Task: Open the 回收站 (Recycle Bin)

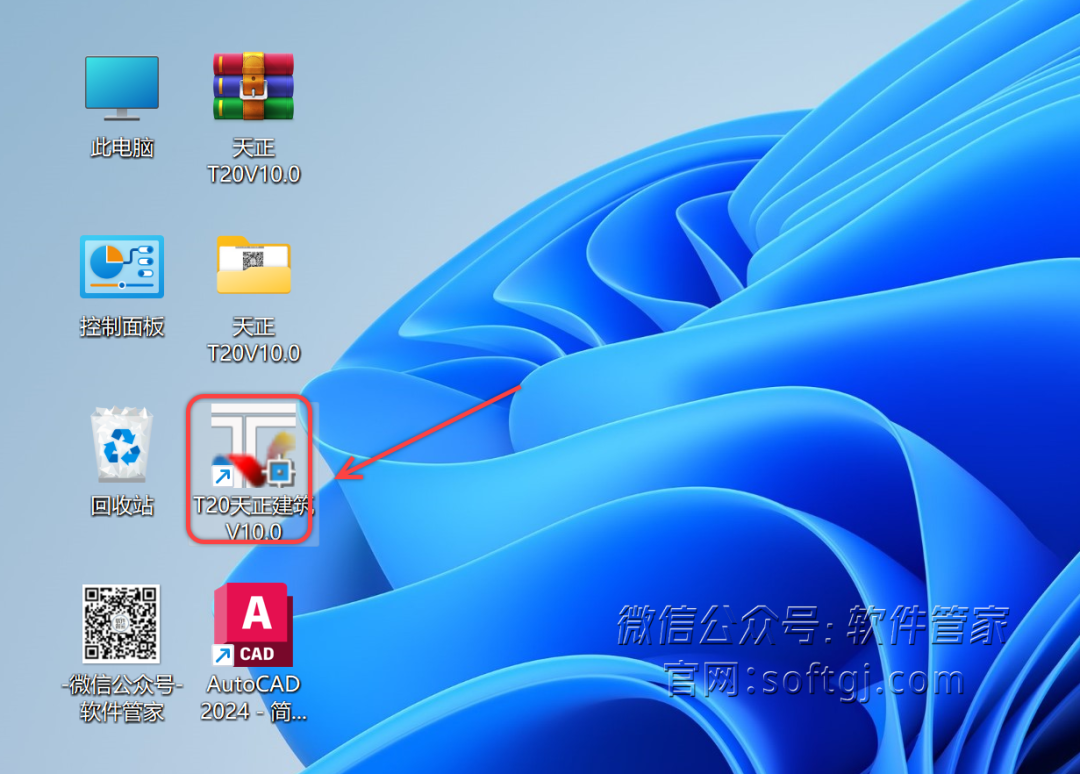Action: coord(120,443)
